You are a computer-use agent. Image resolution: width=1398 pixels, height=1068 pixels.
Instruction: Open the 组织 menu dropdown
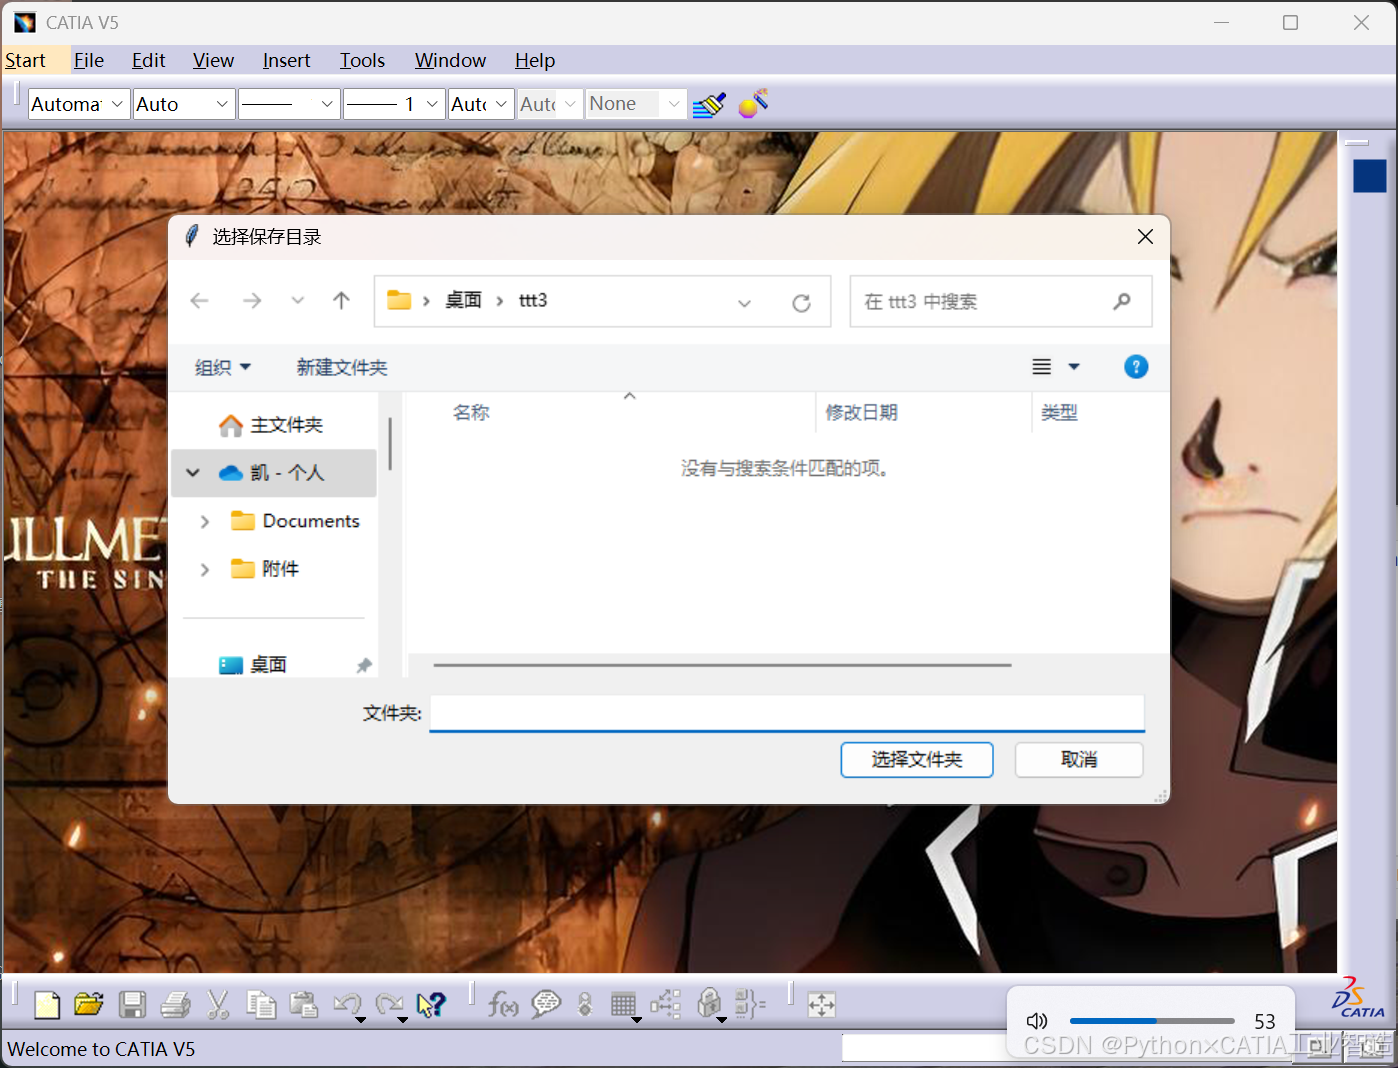click(x=222, y=368)
